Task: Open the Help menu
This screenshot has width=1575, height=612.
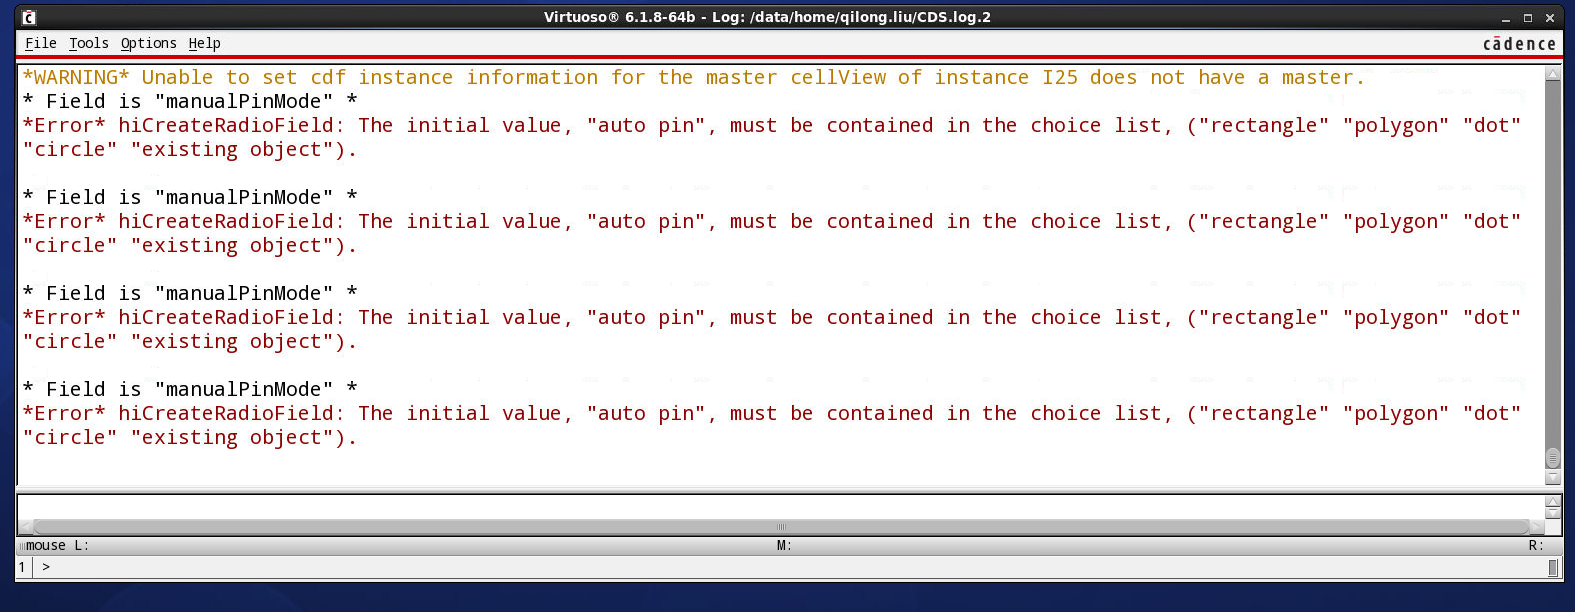Action: (204, 43)
